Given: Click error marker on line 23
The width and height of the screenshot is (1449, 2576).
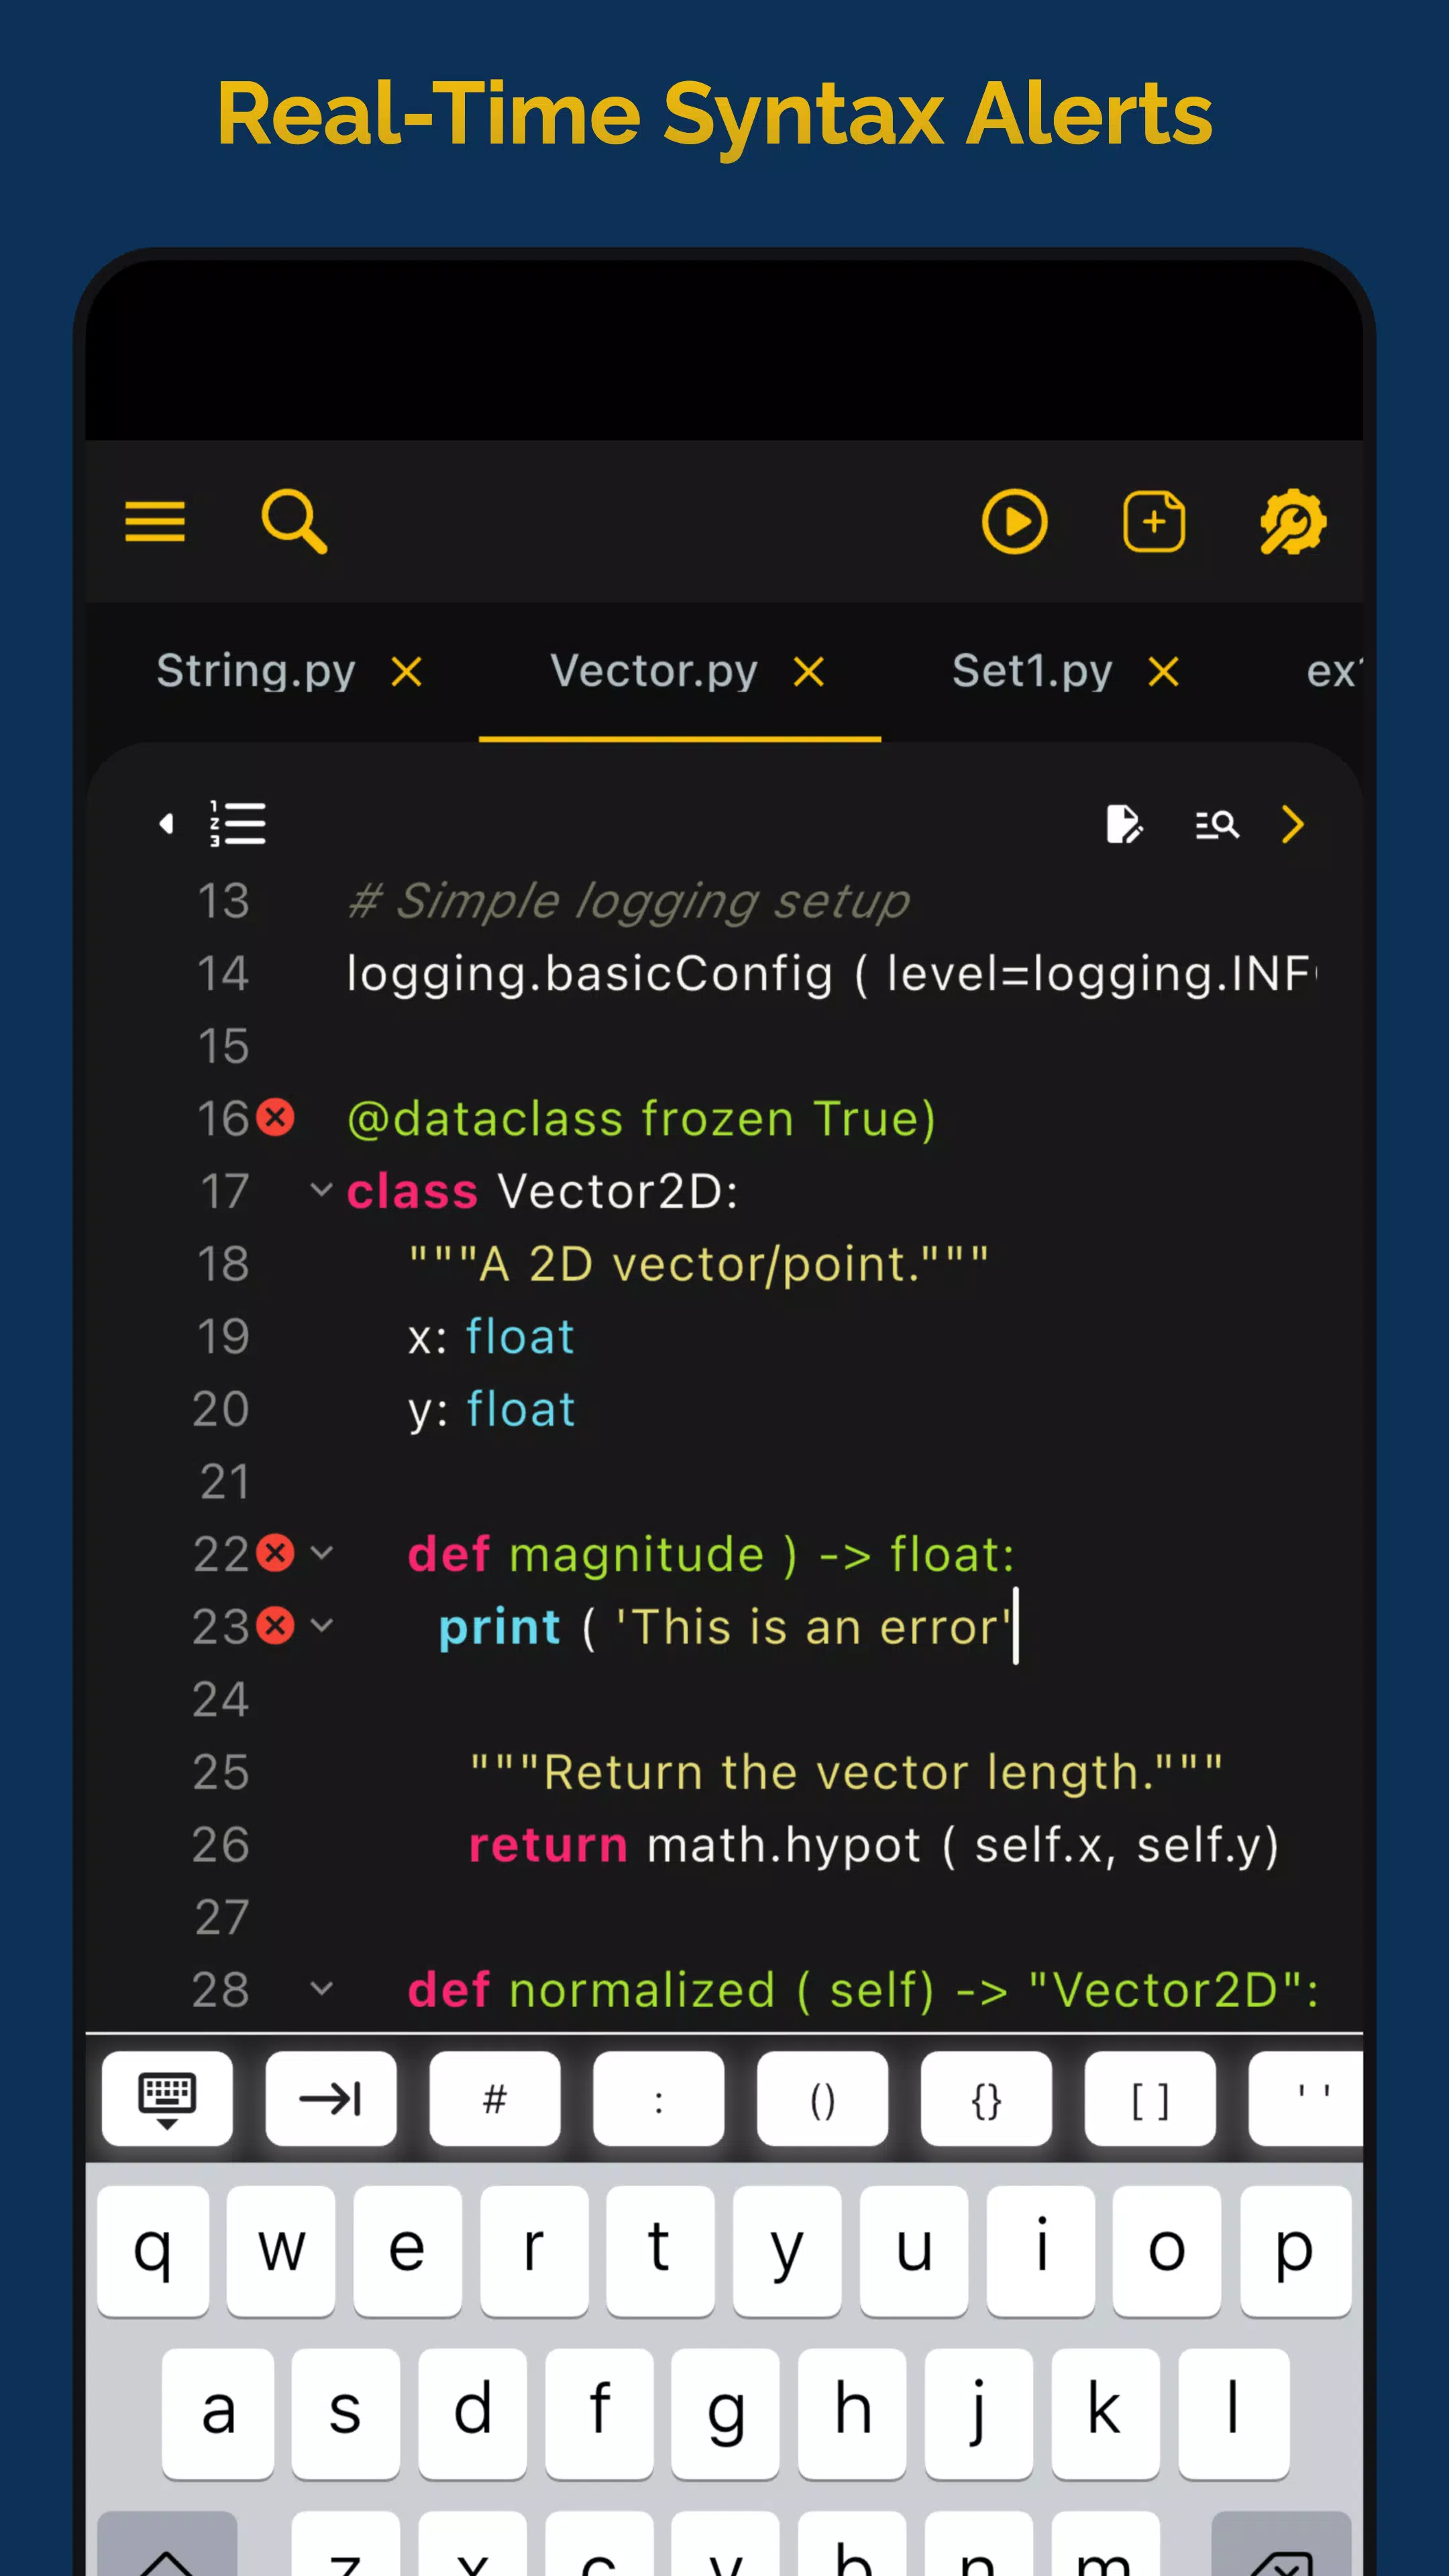Looking at the screenshot, I should pos(276,1626).
